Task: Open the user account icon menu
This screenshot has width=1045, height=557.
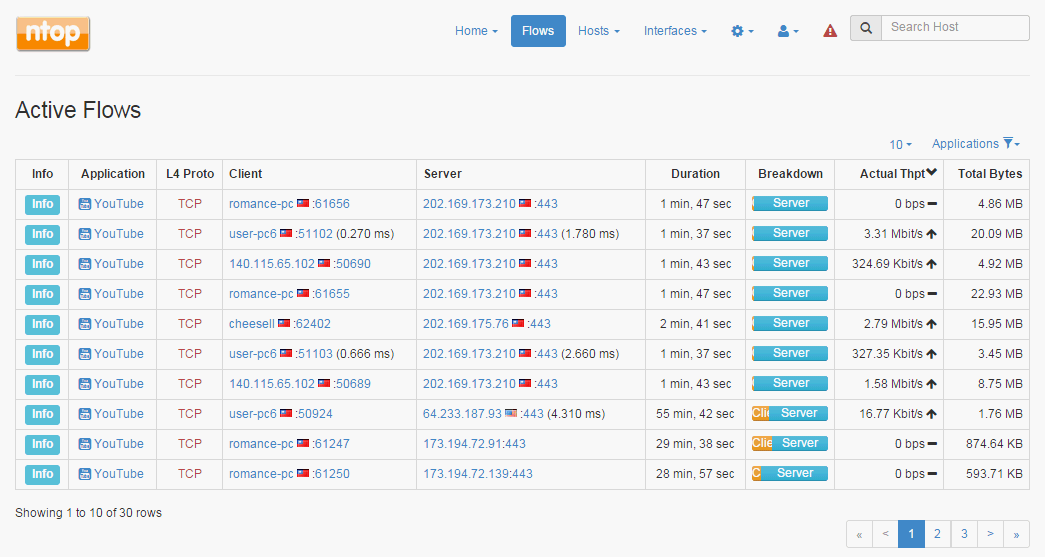Action: click(x=788, y=31)
